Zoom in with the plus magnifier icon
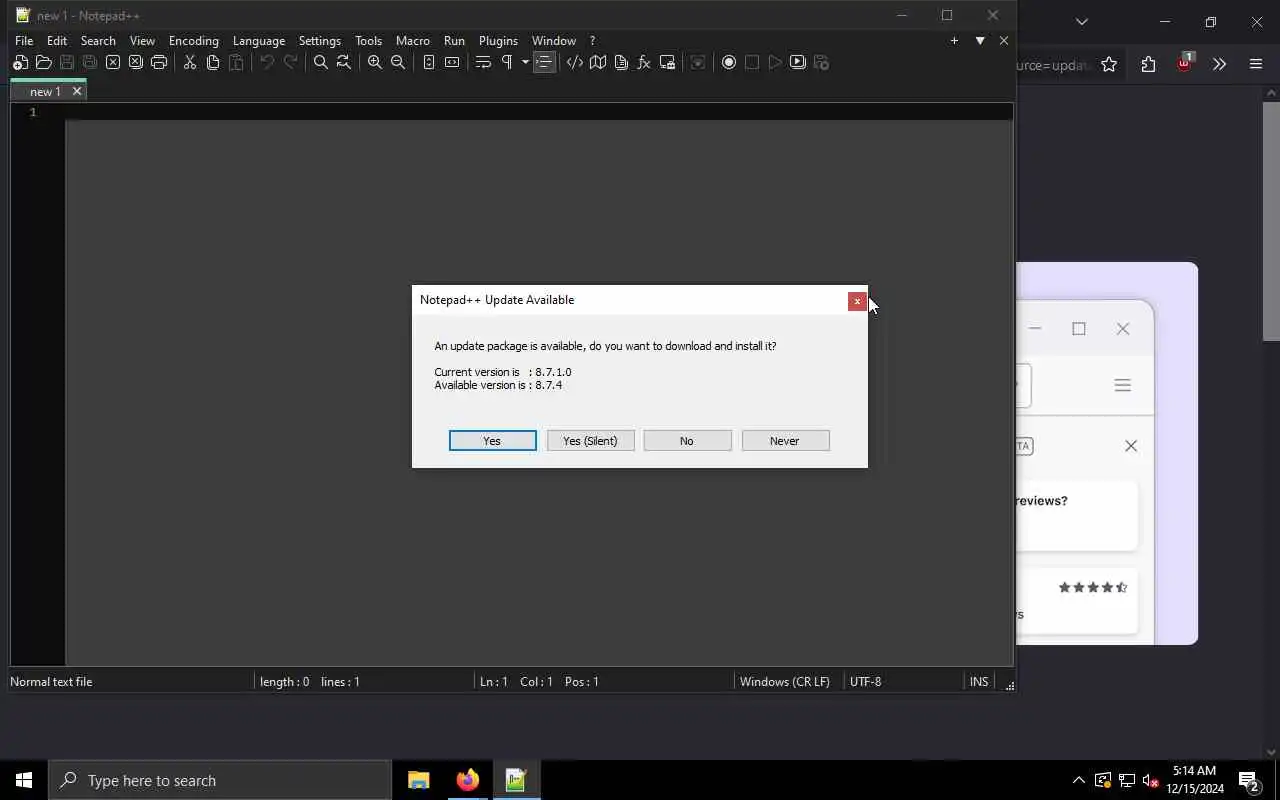 375,62
